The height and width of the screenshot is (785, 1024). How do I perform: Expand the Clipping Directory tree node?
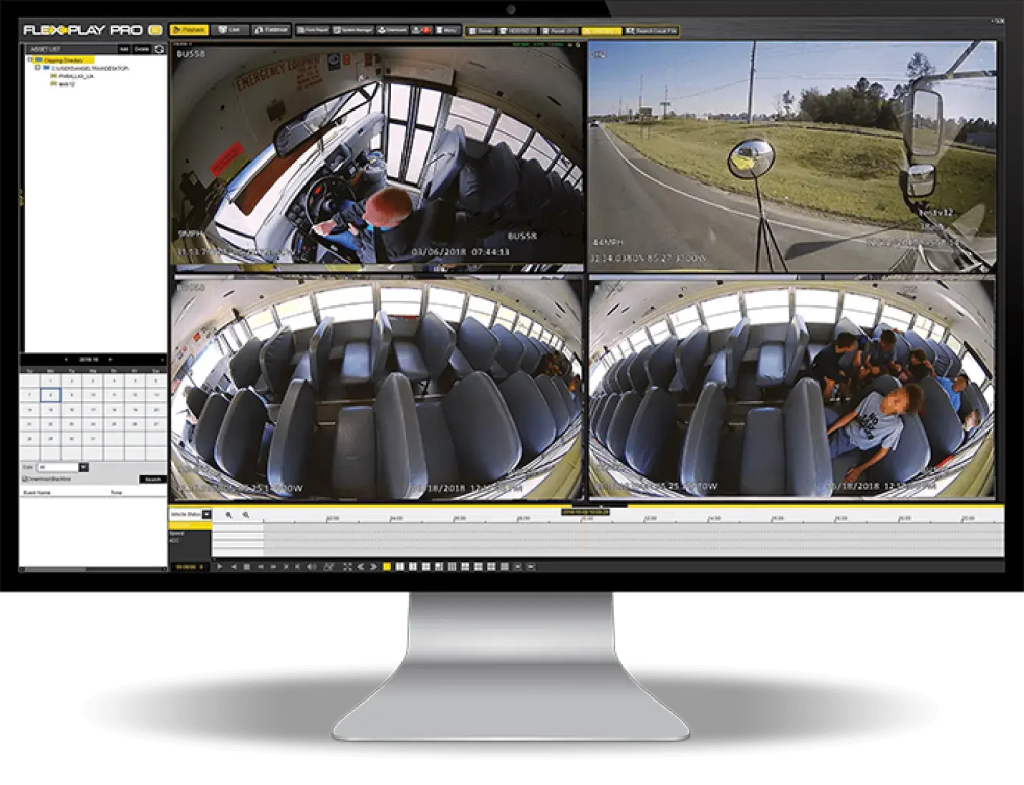29,59
